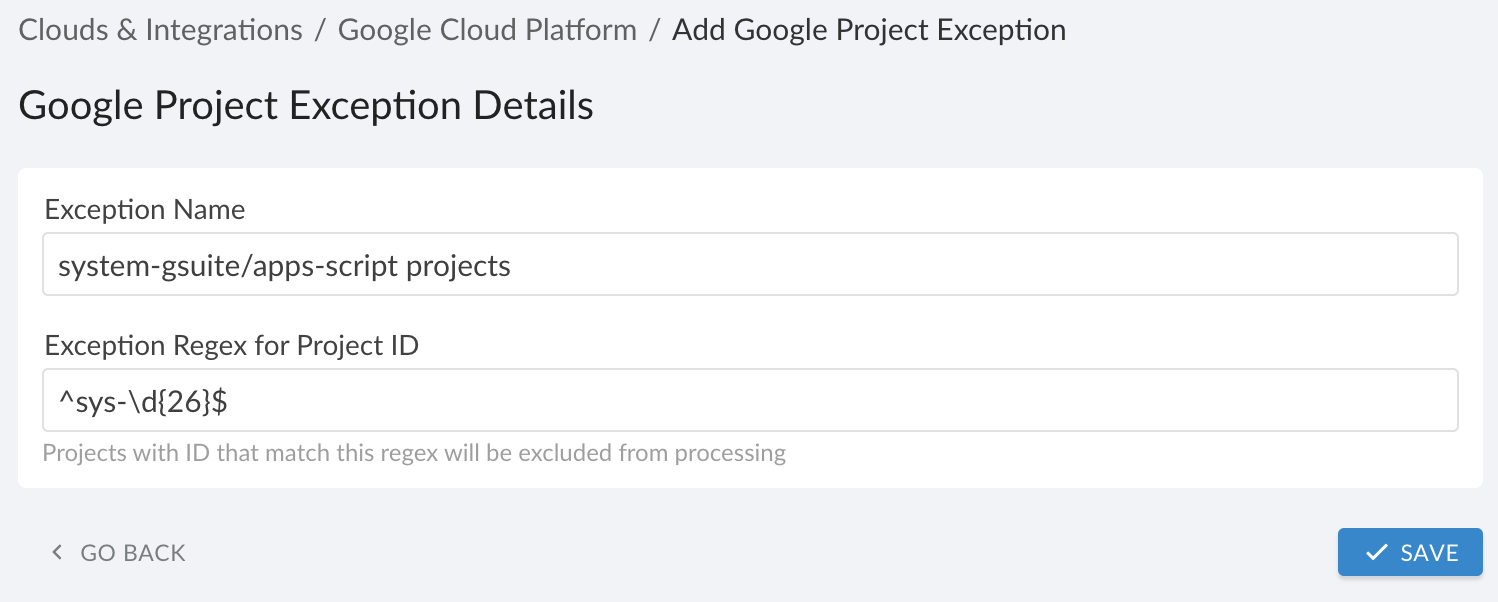Viewport: 1498px width, 602px height.
Task: Click the Google Project Exception Details heading
Action: (x=305, y=104)
